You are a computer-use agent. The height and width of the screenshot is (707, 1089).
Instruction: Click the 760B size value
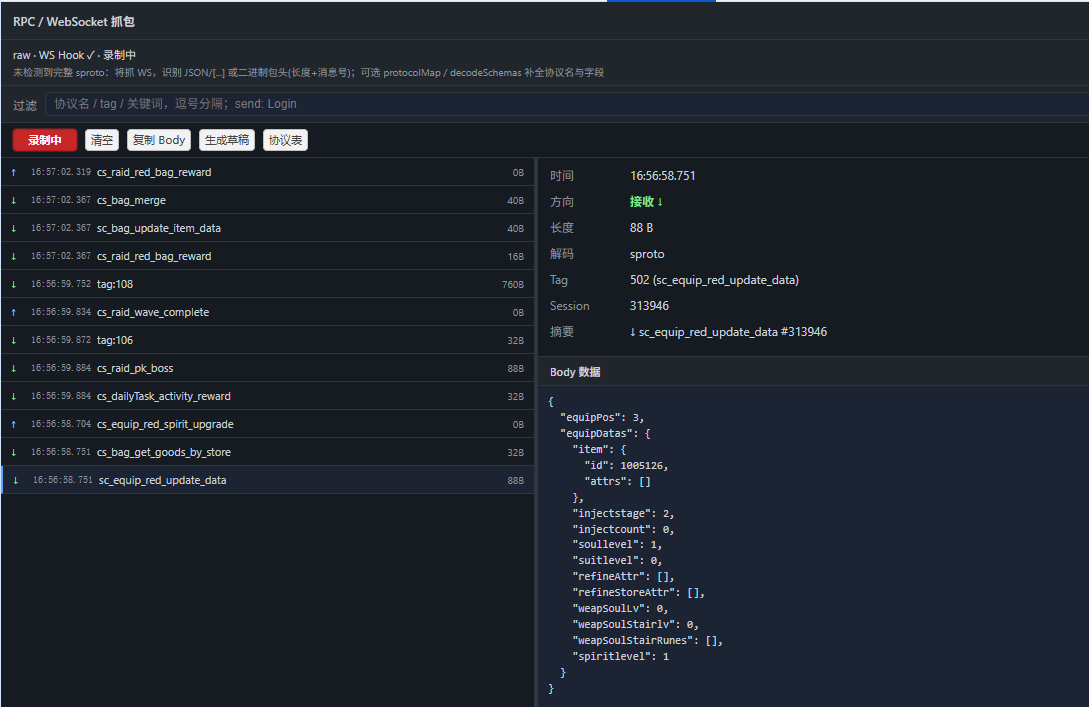tap(513, 285)
